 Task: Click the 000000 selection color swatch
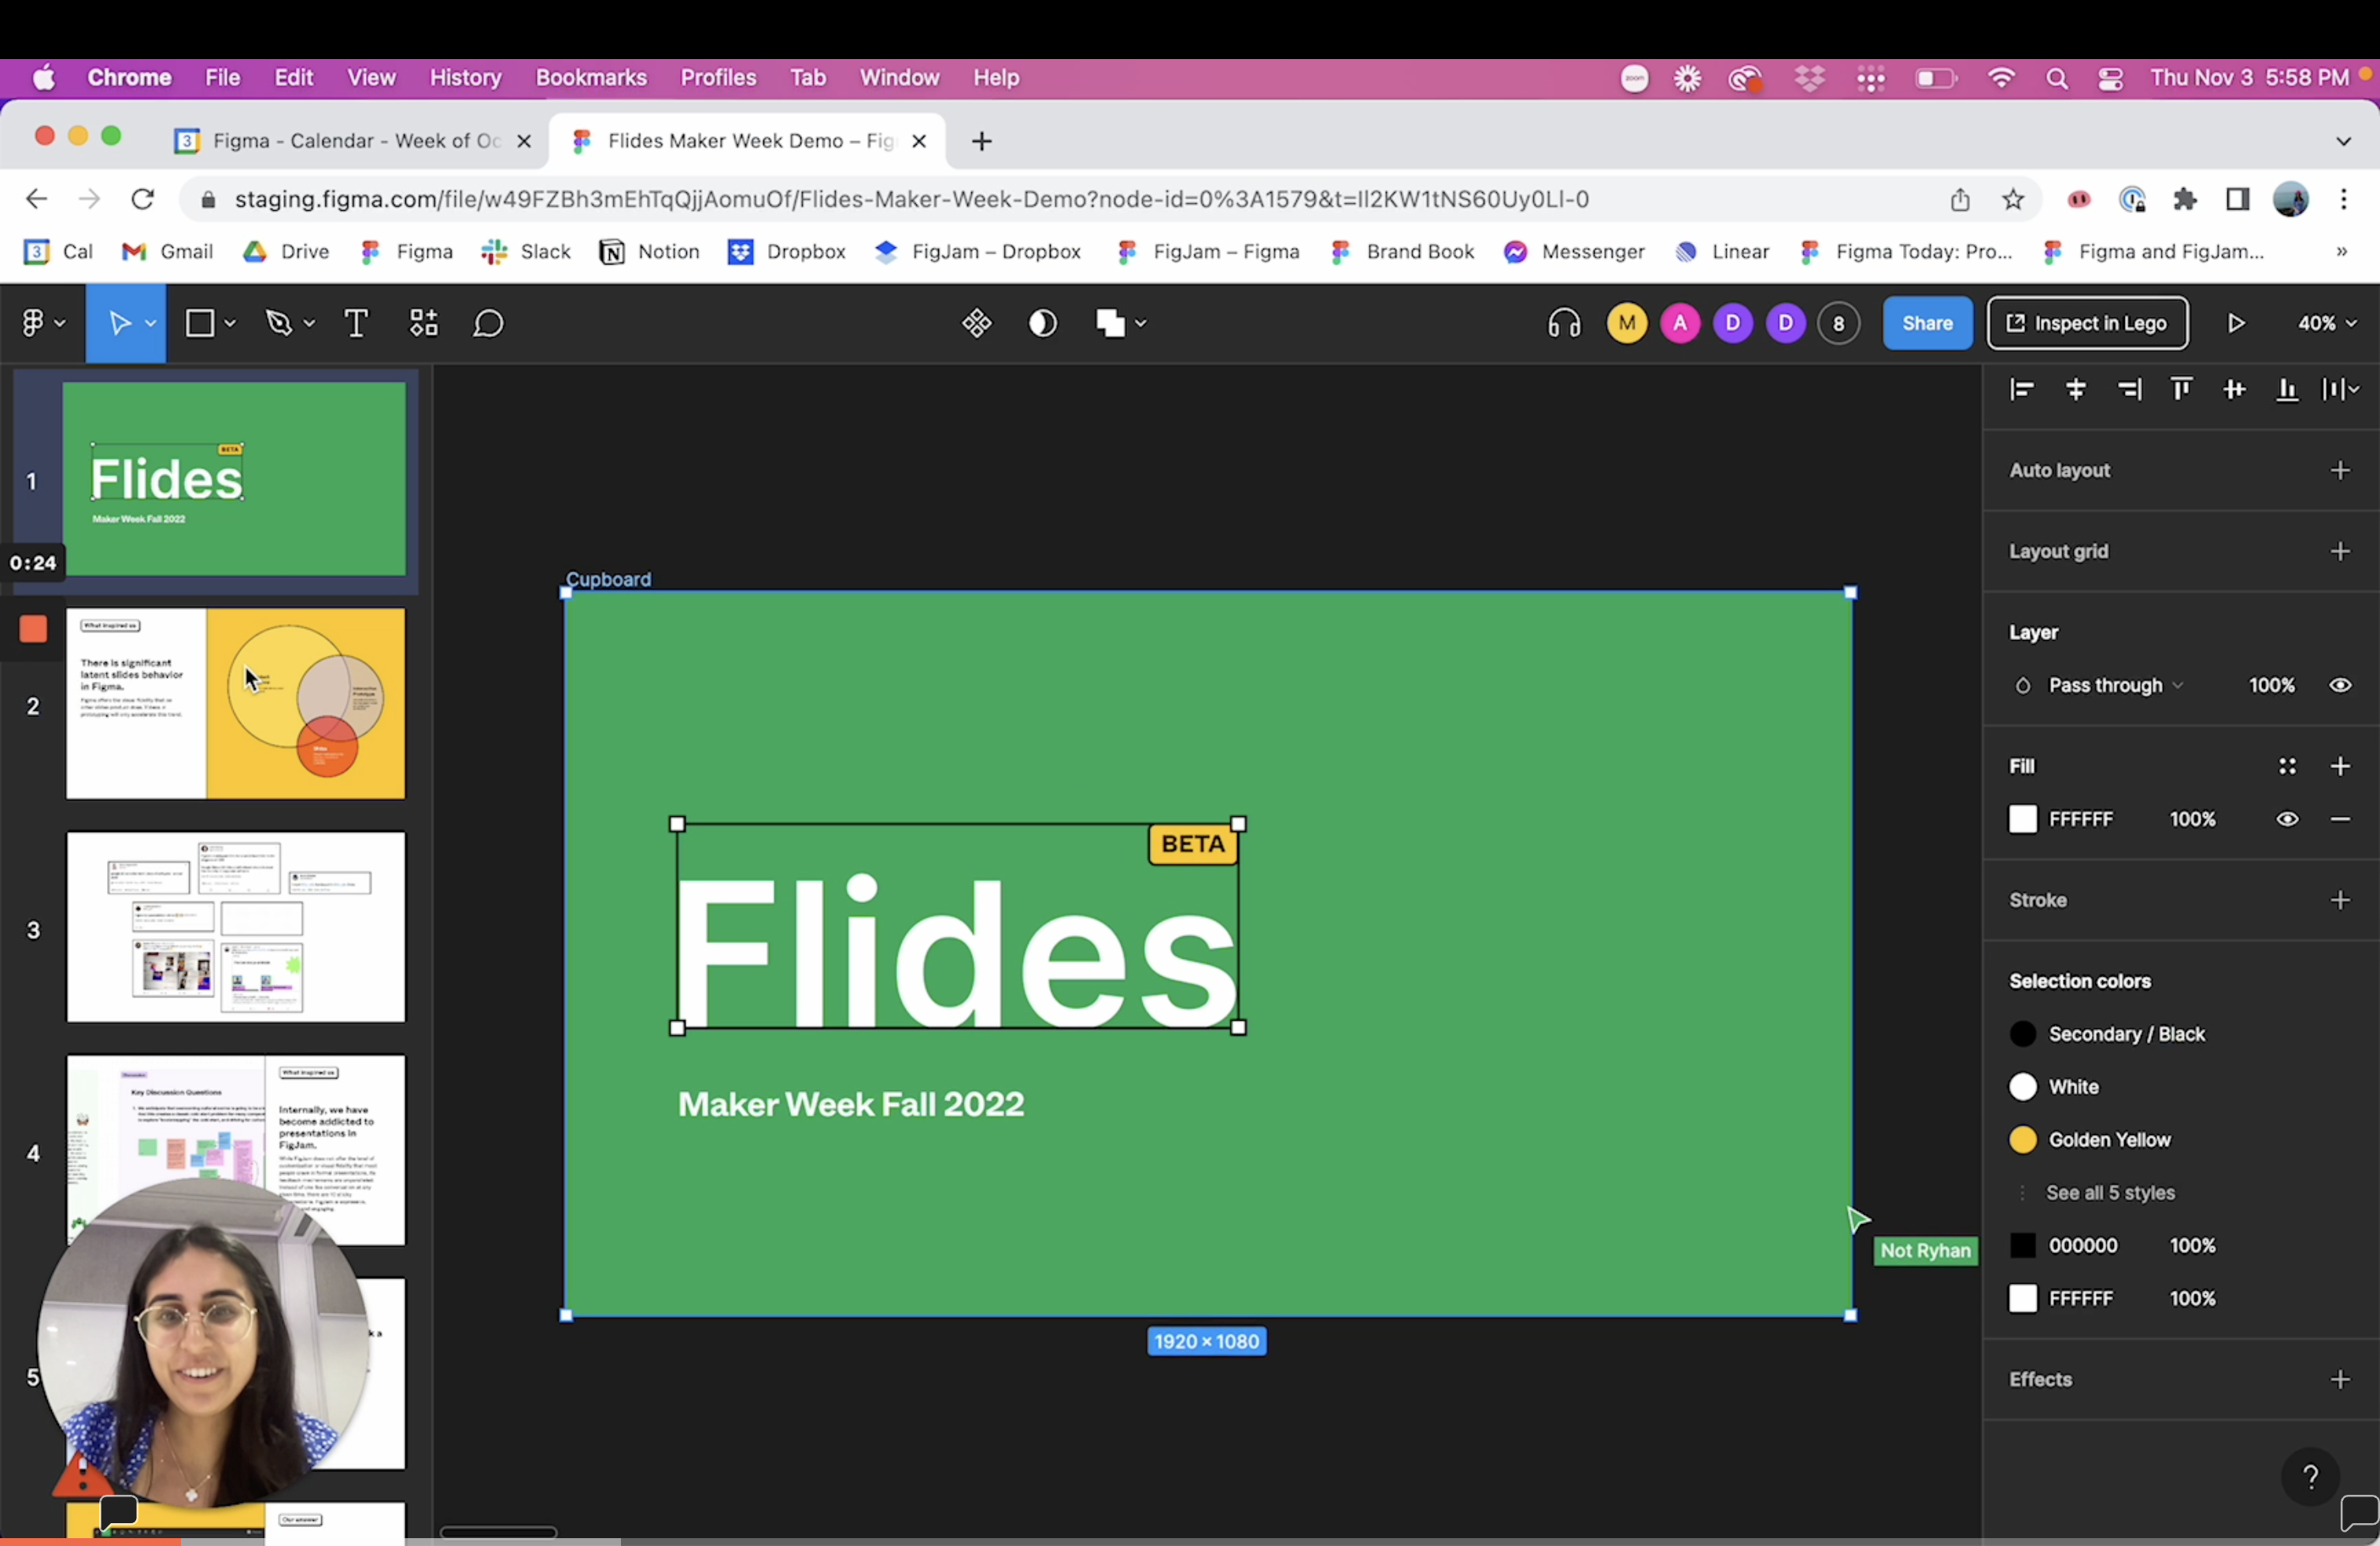(2022, 1246)
